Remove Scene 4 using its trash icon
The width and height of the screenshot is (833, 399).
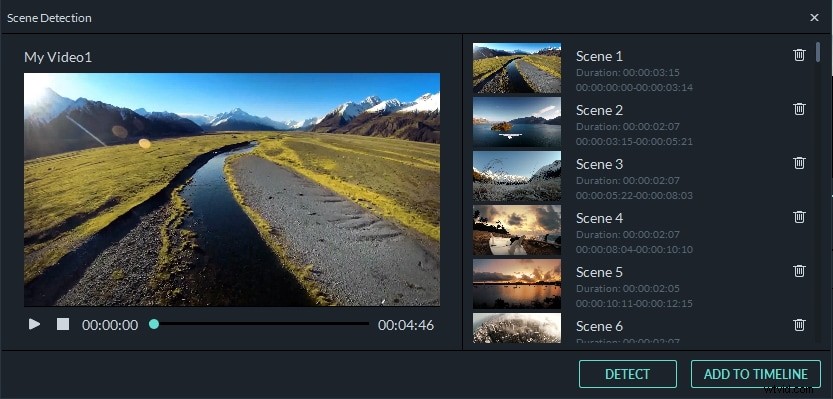(x=799, y=217)
